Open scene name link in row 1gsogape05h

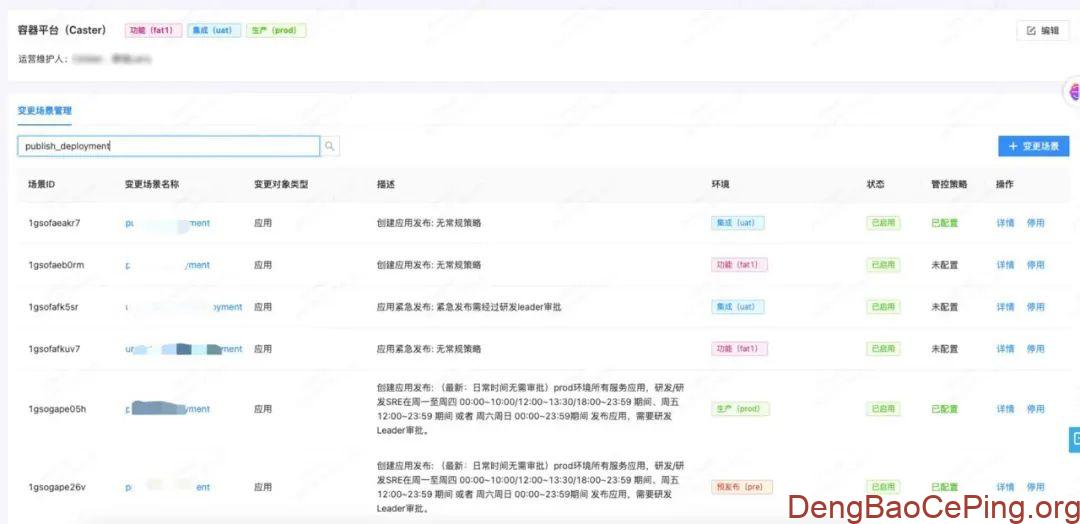[x=167, y=409]
